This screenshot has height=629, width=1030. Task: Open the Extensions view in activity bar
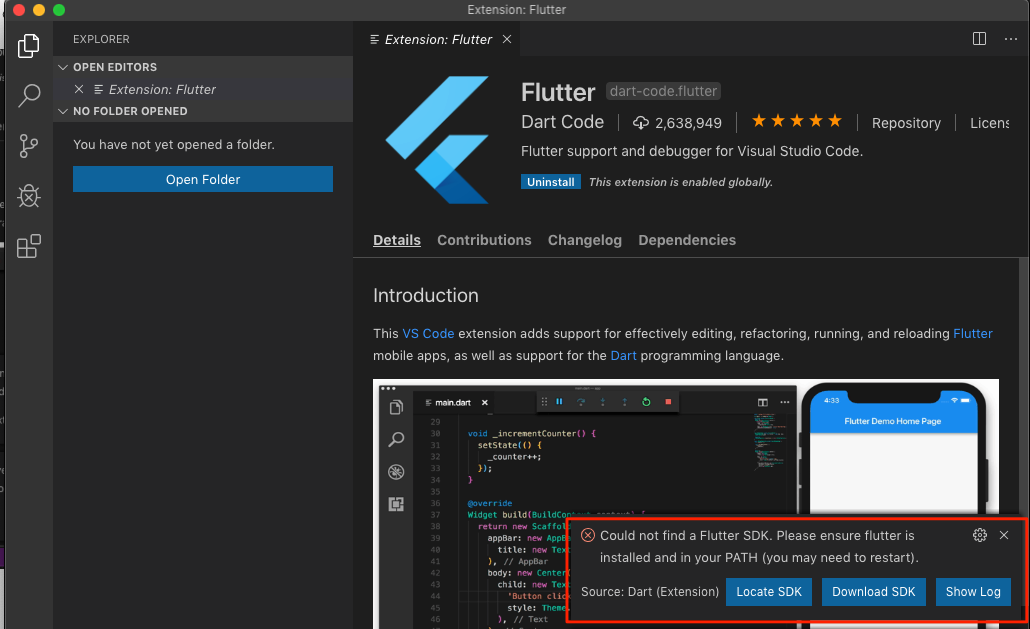[x=28, y=246]
